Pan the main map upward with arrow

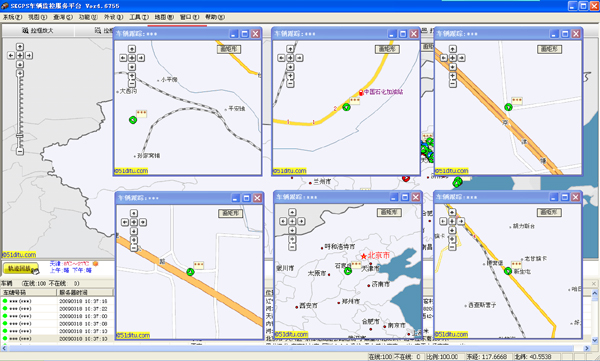pos(20,47)
